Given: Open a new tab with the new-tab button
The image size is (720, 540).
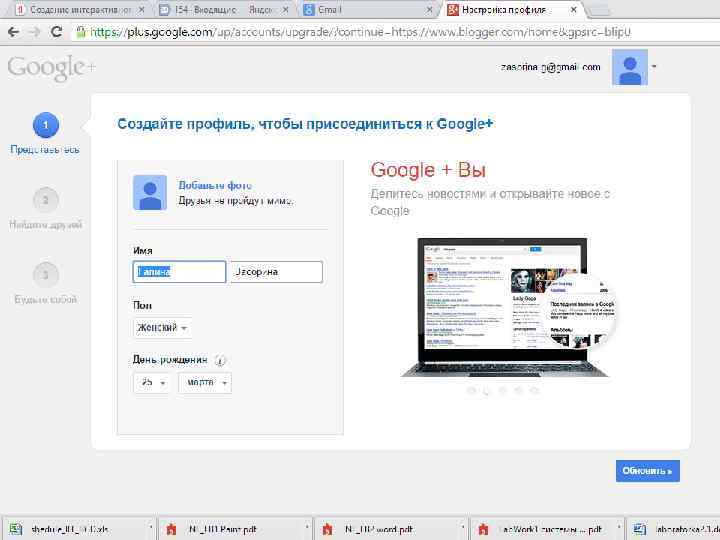Looking at the screenshot, I should coord(598,11).
